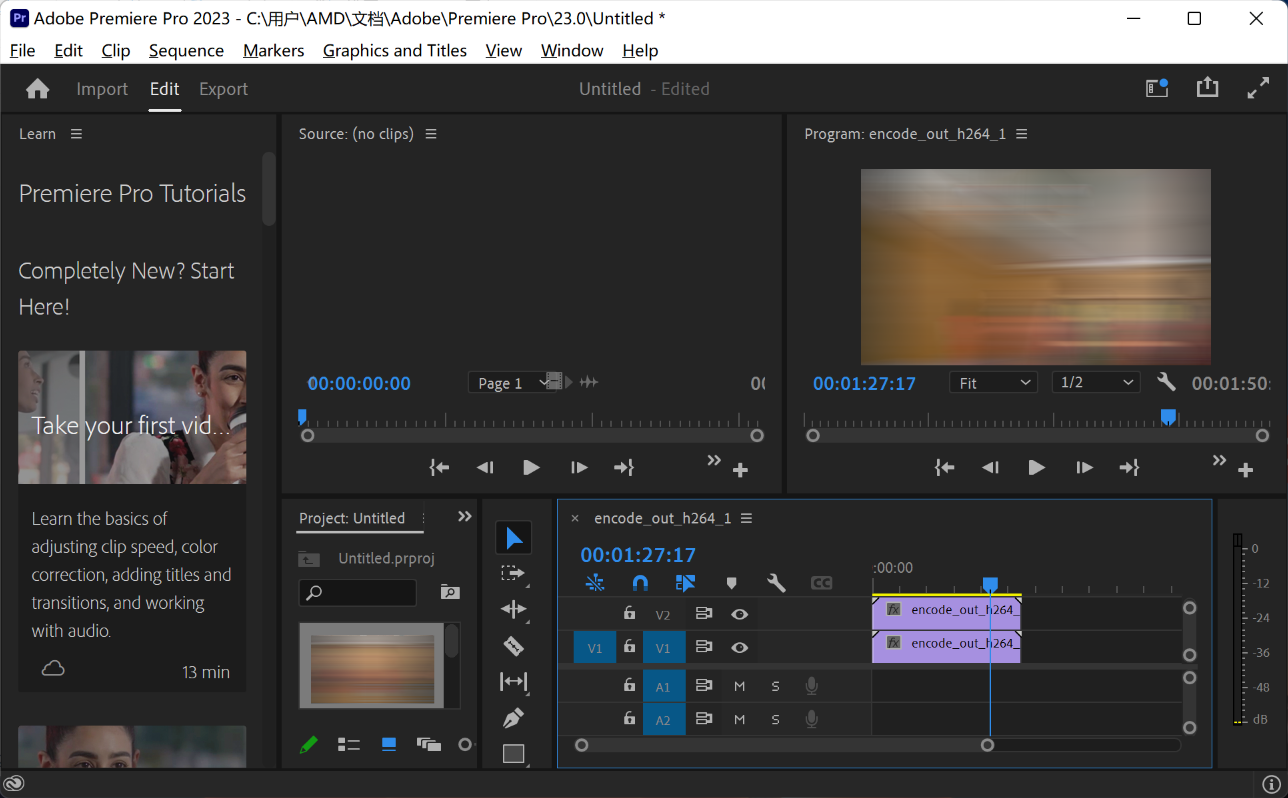Select the Track Select Forward tool
This screenshot has height=798, width=1288.
tap(513, 574)
